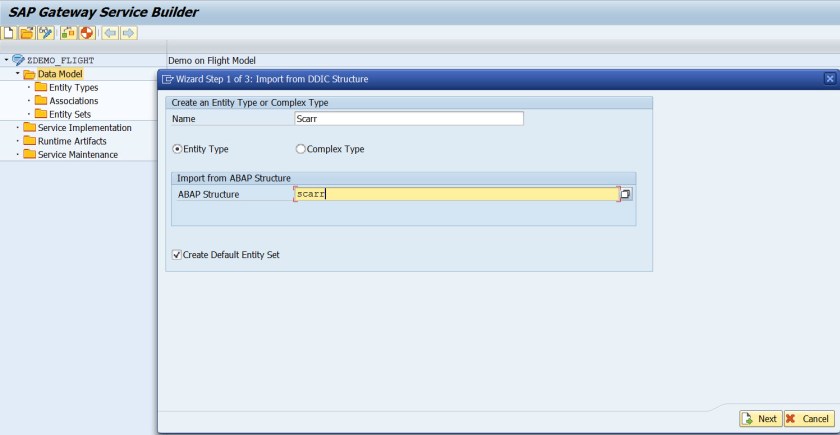
Task: Select the ZDEMO_FLIGHT tree label
Action: pos(61,61)
